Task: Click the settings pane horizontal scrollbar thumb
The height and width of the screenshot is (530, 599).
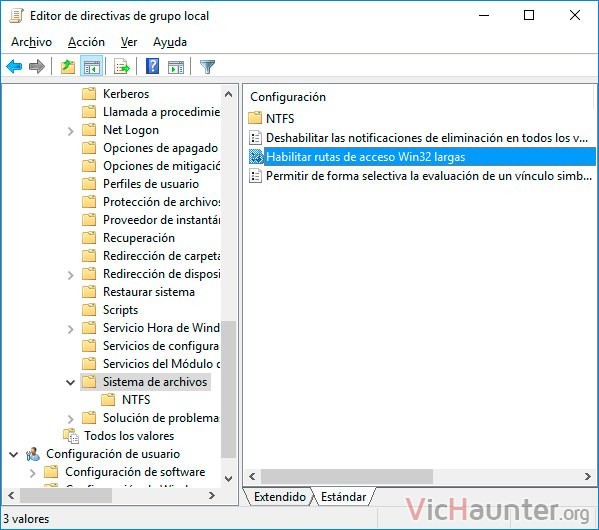Action: click(x=346, y=477)
